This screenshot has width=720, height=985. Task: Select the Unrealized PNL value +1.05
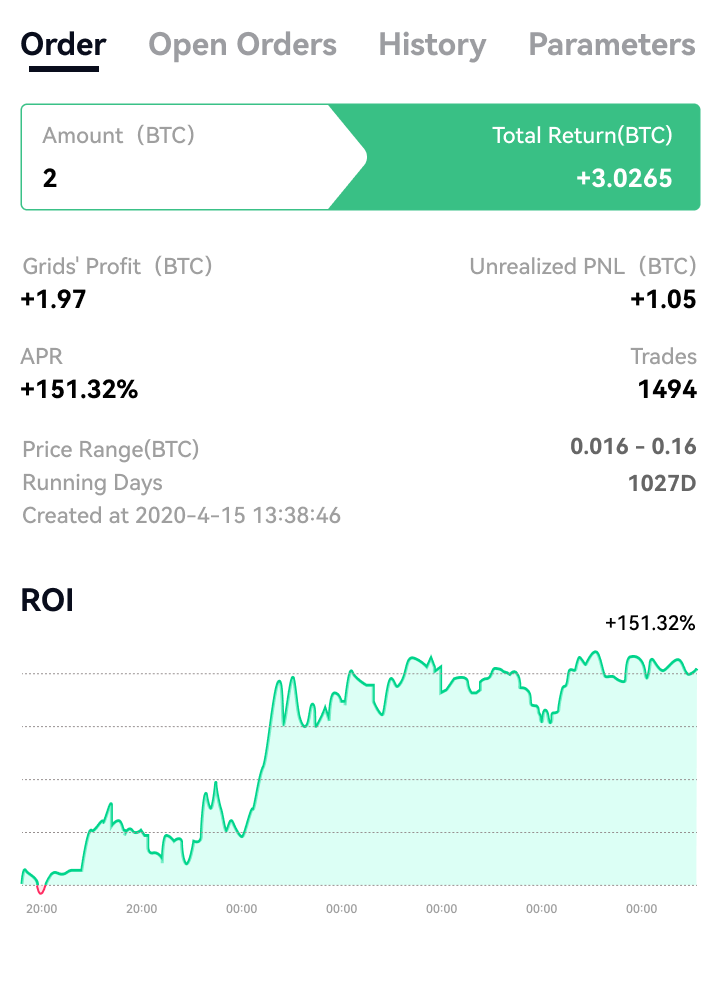point(663,298)
